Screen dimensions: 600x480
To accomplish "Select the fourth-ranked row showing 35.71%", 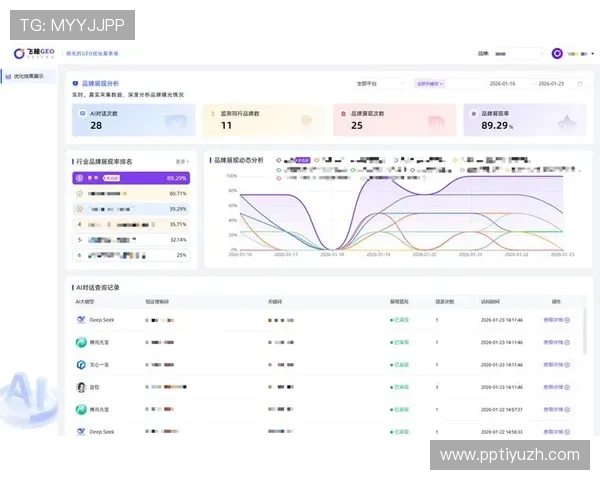I will [131, 224].
